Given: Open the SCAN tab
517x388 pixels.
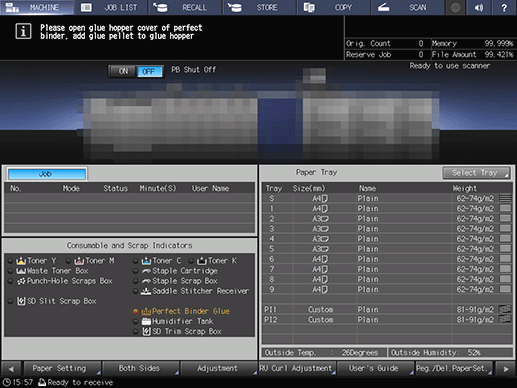Looking at the screenshot, I should [408, 7].
